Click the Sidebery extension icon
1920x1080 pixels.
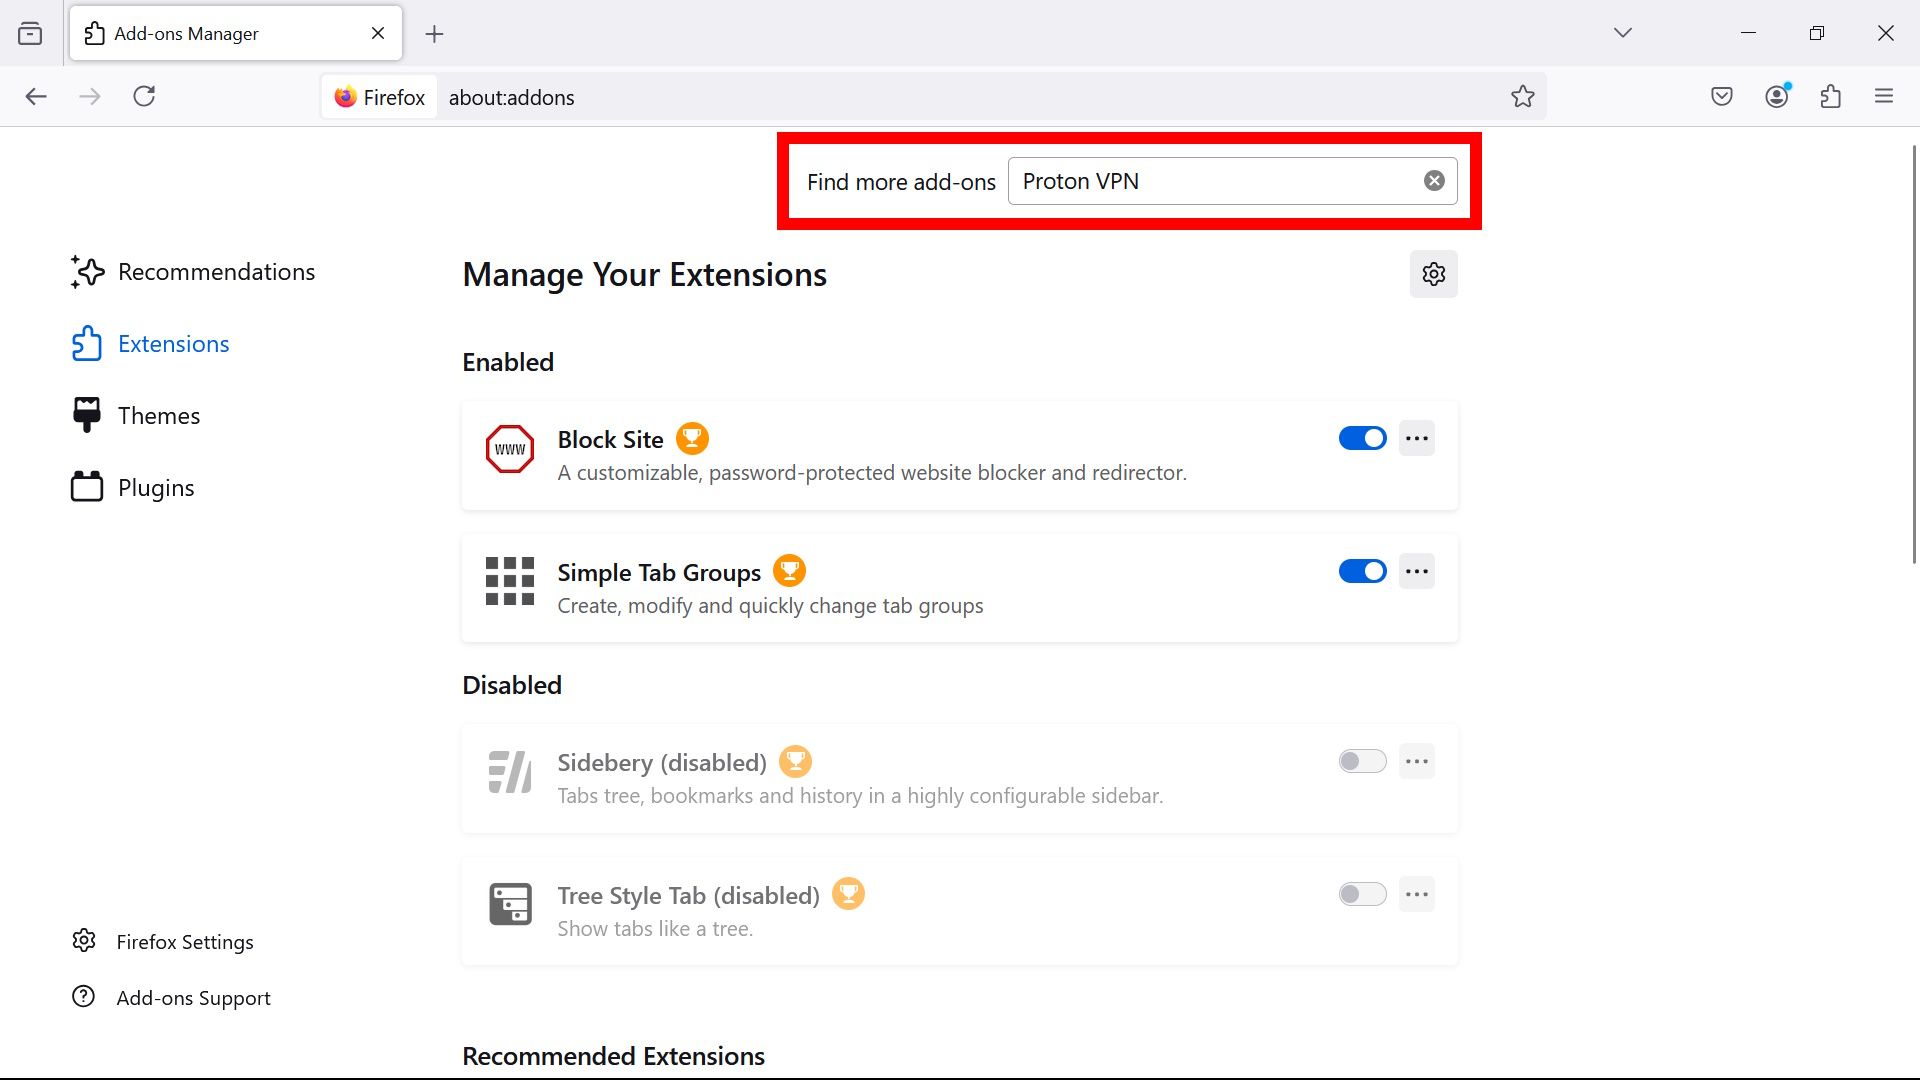(x=510, y=772)
